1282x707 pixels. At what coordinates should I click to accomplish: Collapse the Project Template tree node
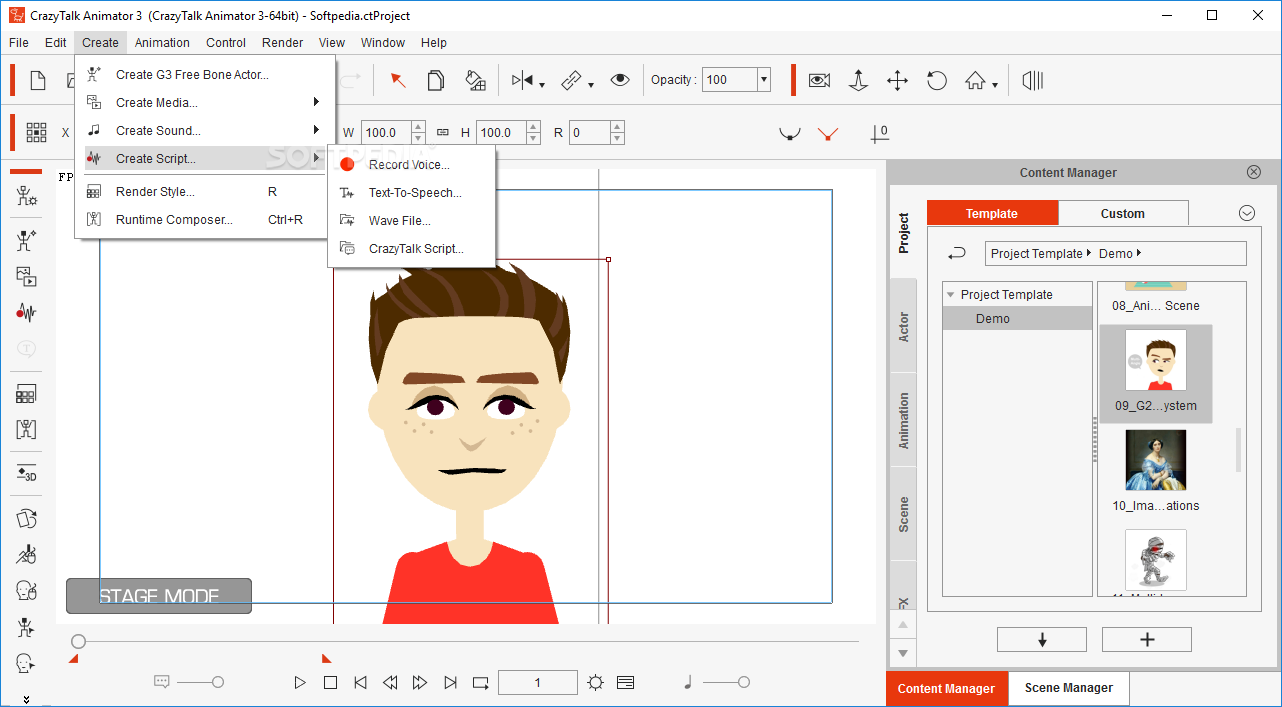[950, 295]
